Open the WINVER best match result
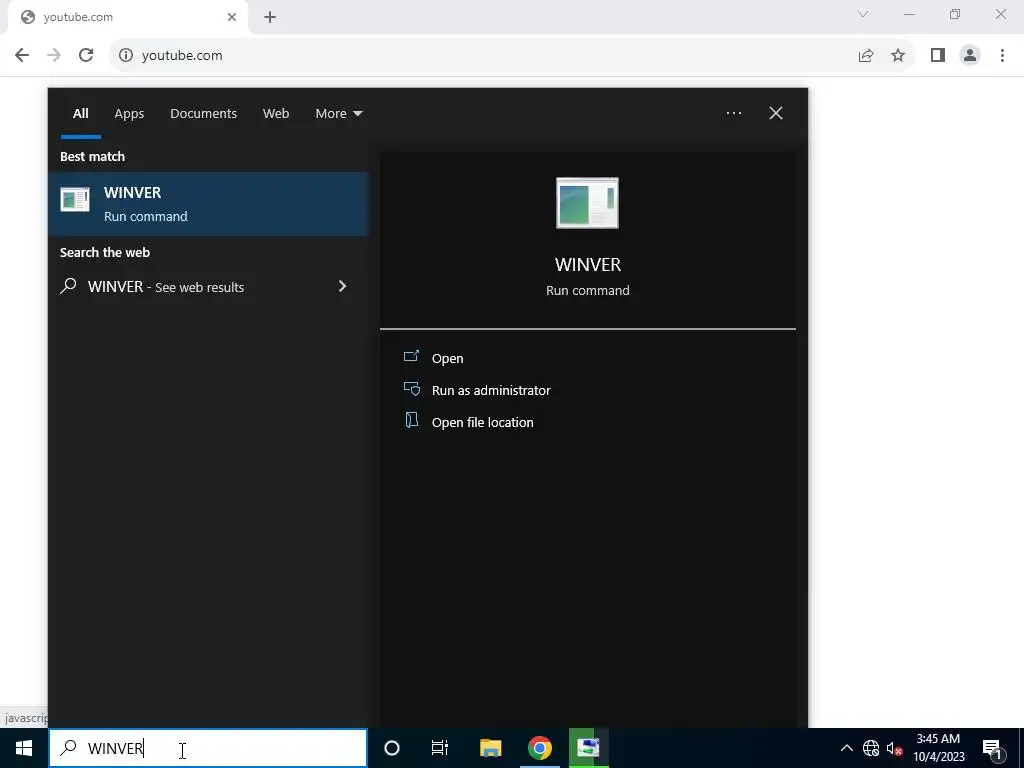 pos(208,204)
